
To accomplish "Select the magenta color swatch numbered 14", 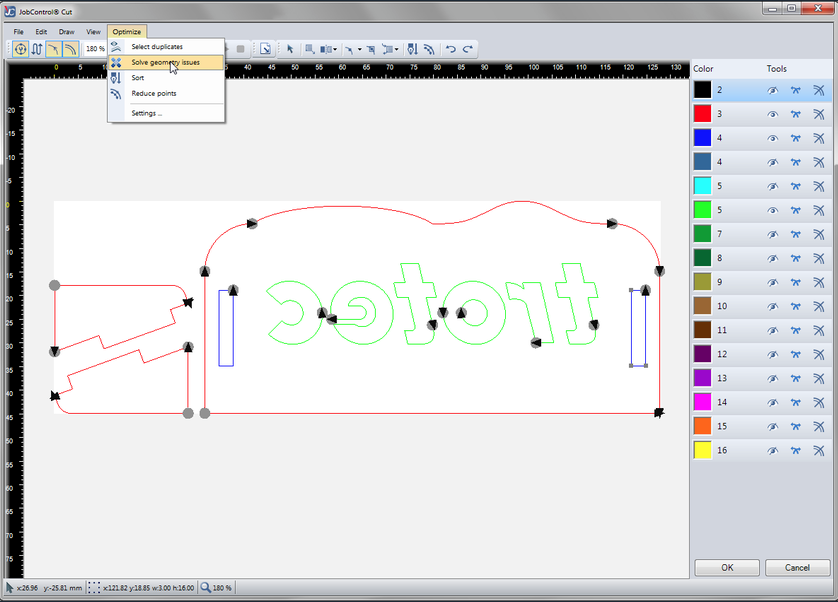I will 703,402.
